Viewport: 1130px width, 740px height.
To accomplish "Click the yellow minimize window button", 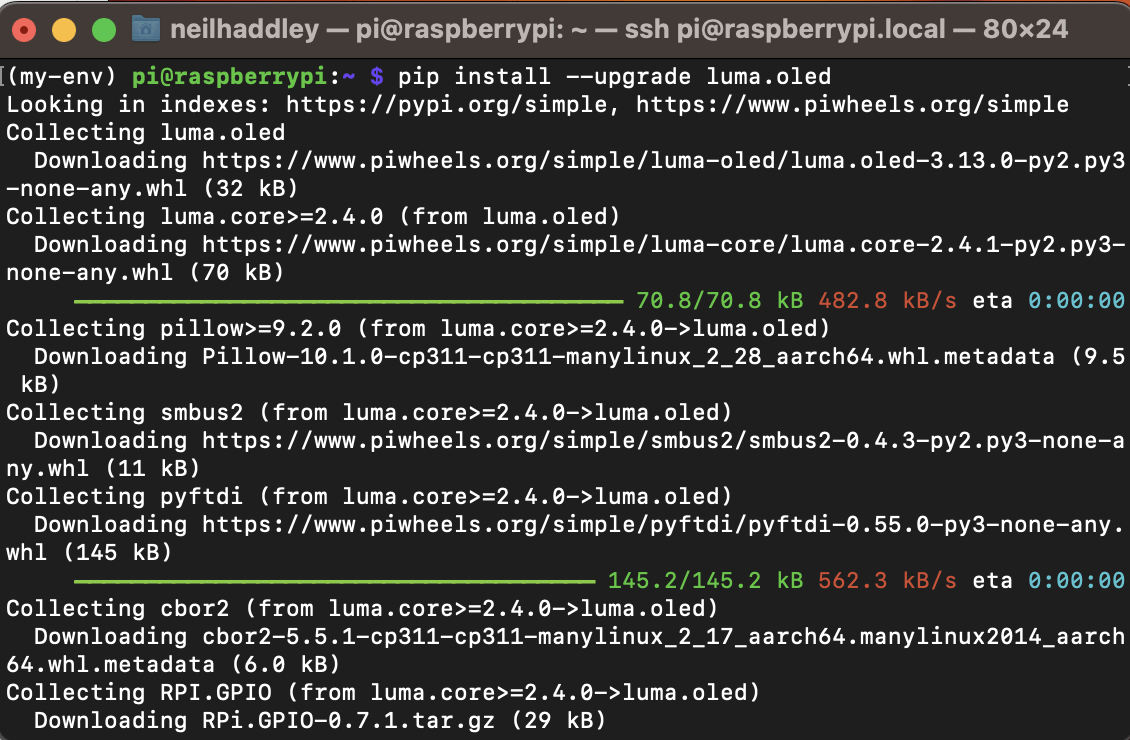I will pos(64,30).
